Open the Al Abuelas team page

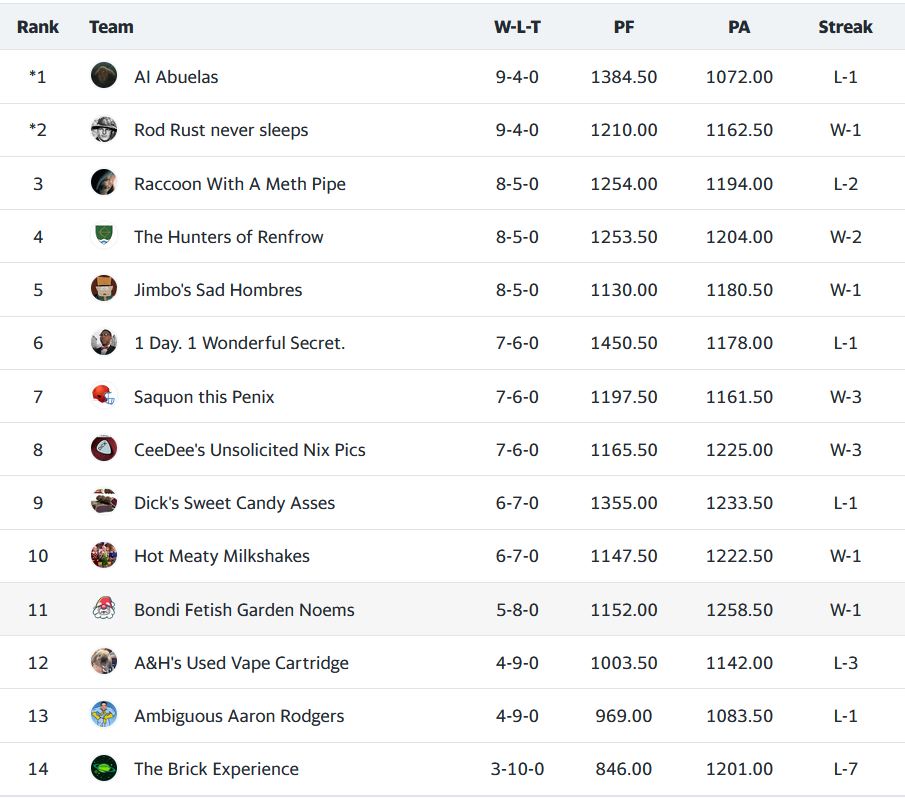pyautogui.click(x=176, y=77)
